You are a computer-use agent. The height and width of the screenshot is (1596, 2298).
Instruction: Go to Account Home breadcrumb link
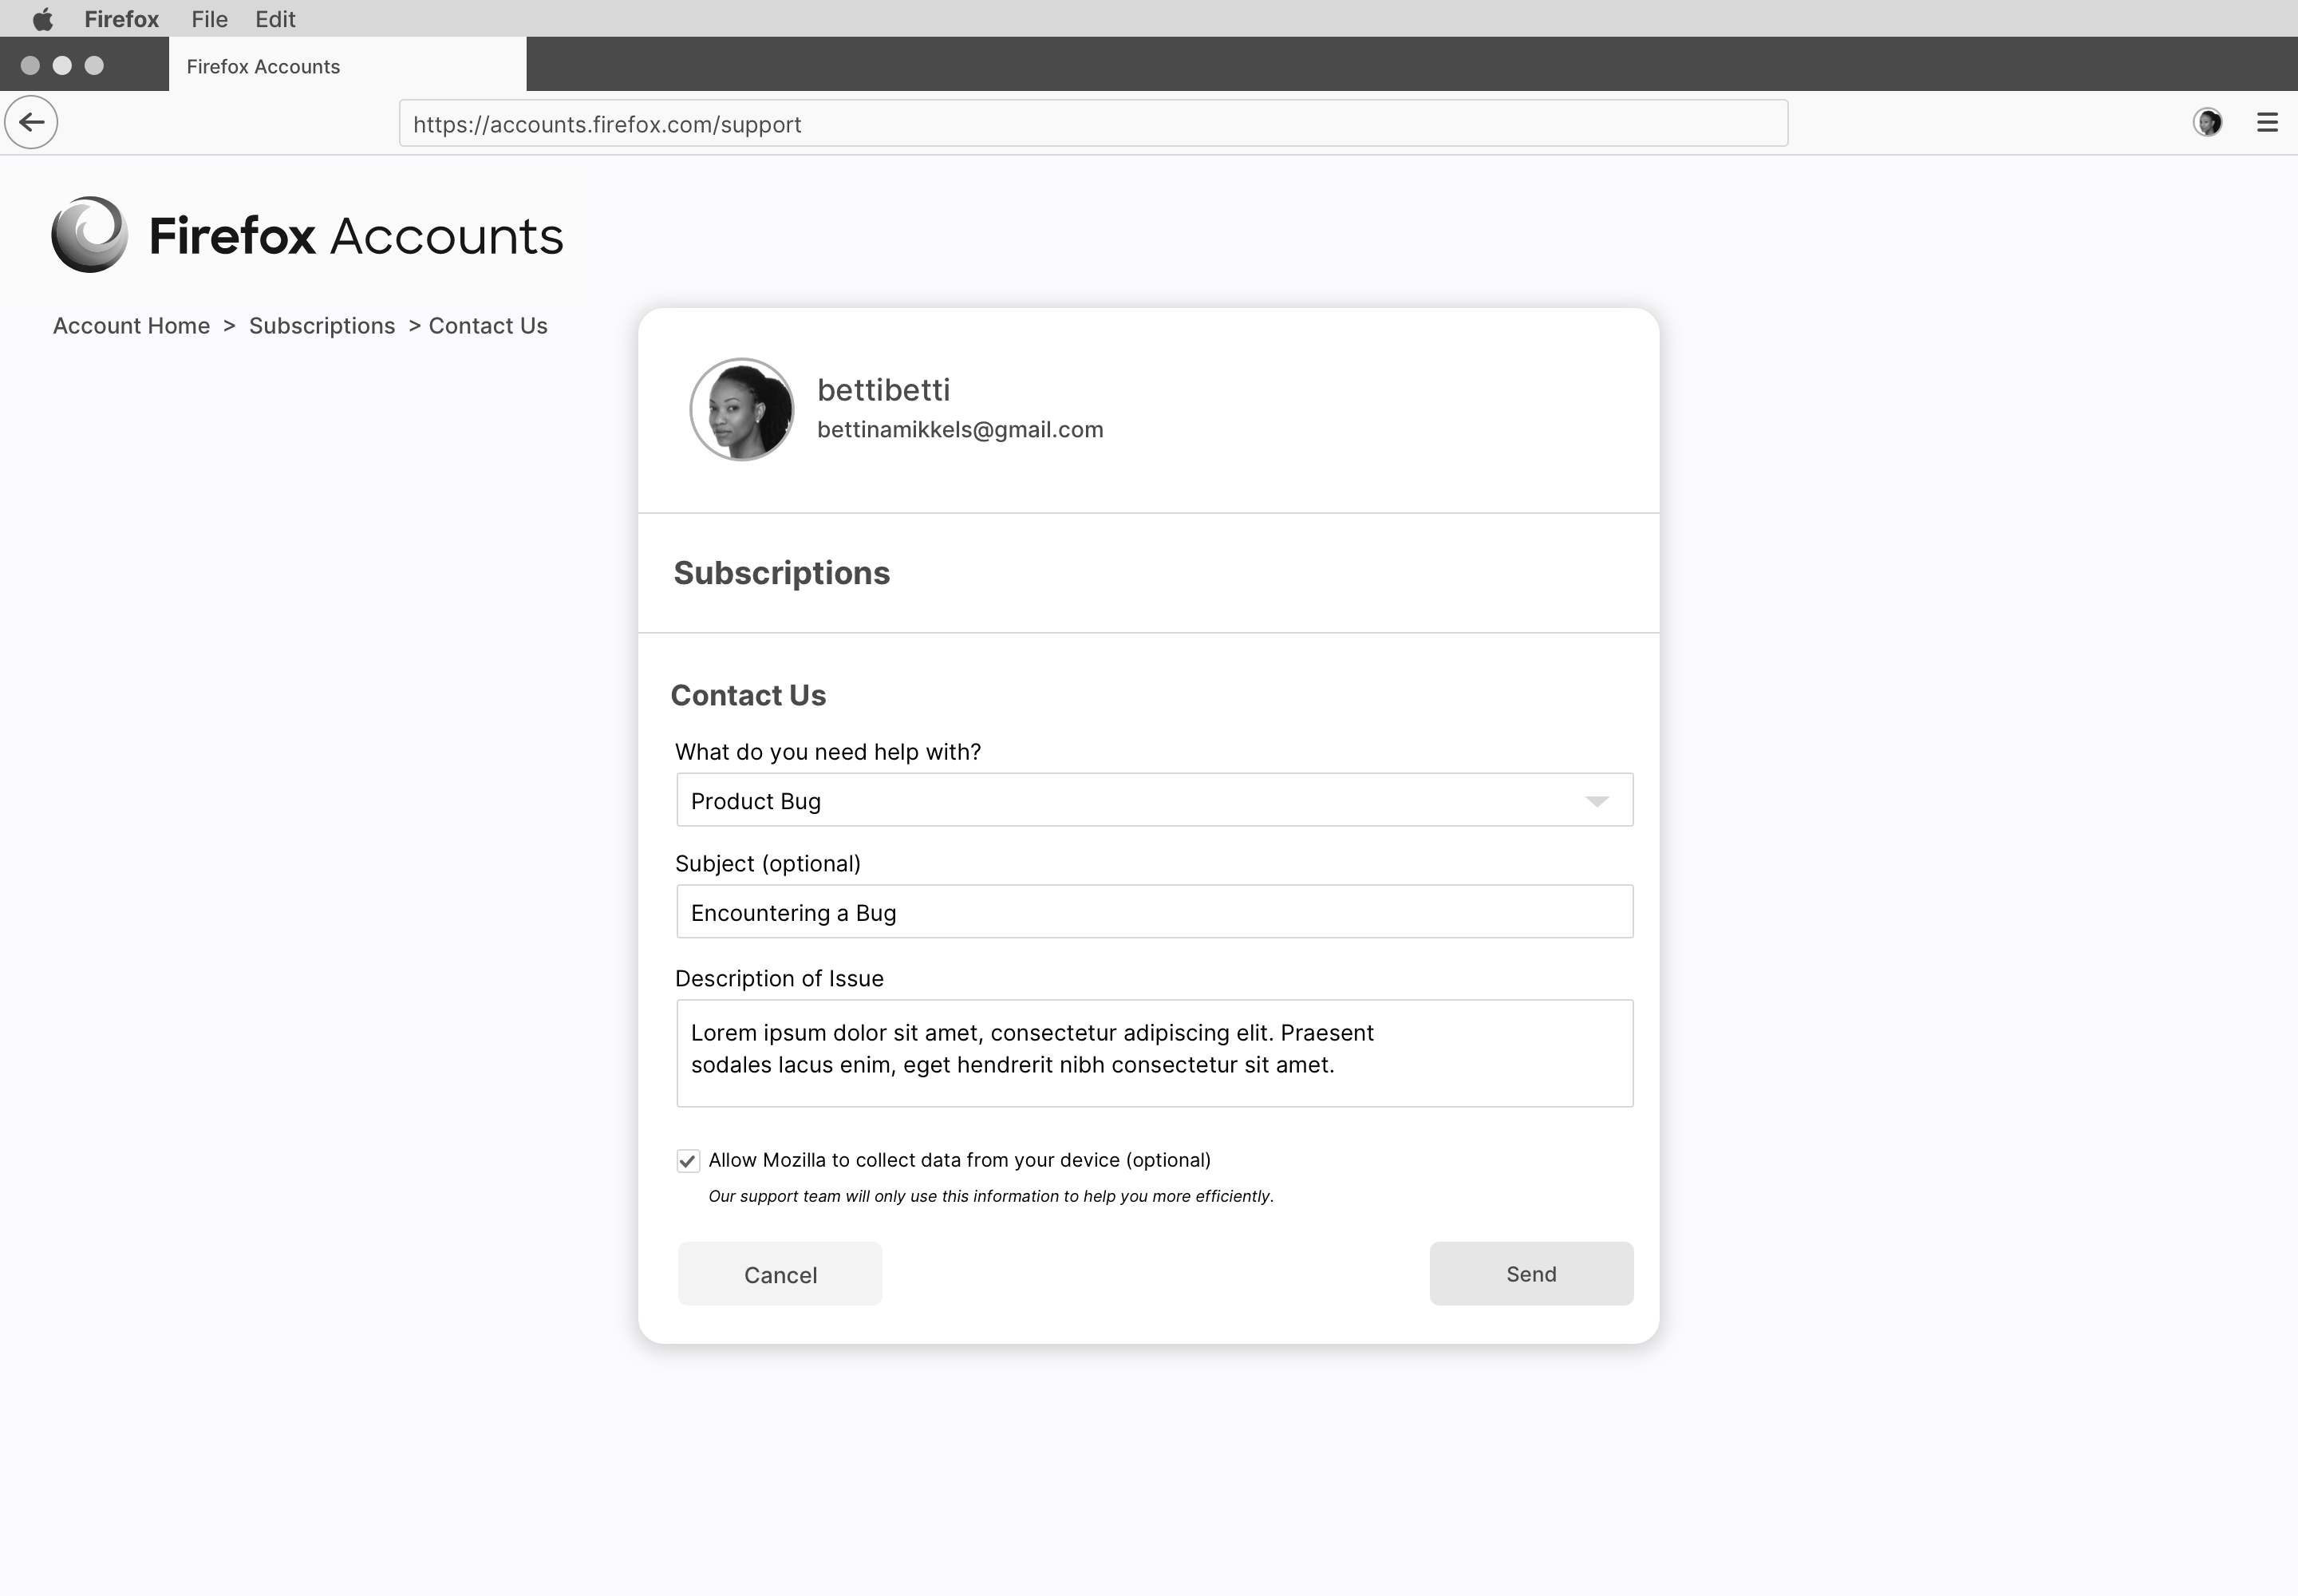click(x=131, y=326)
